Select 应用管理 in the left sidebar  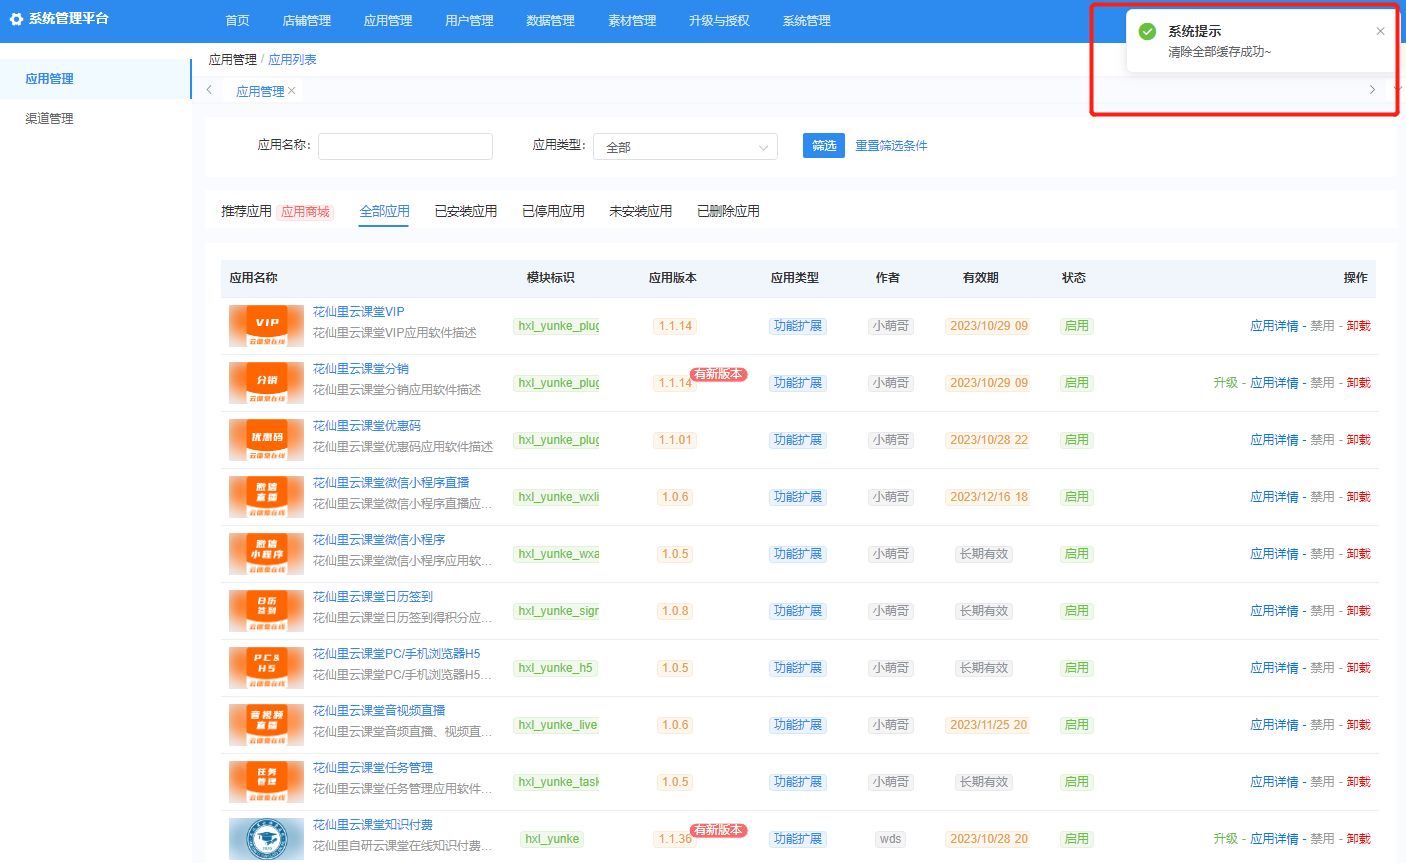(95, 79)
